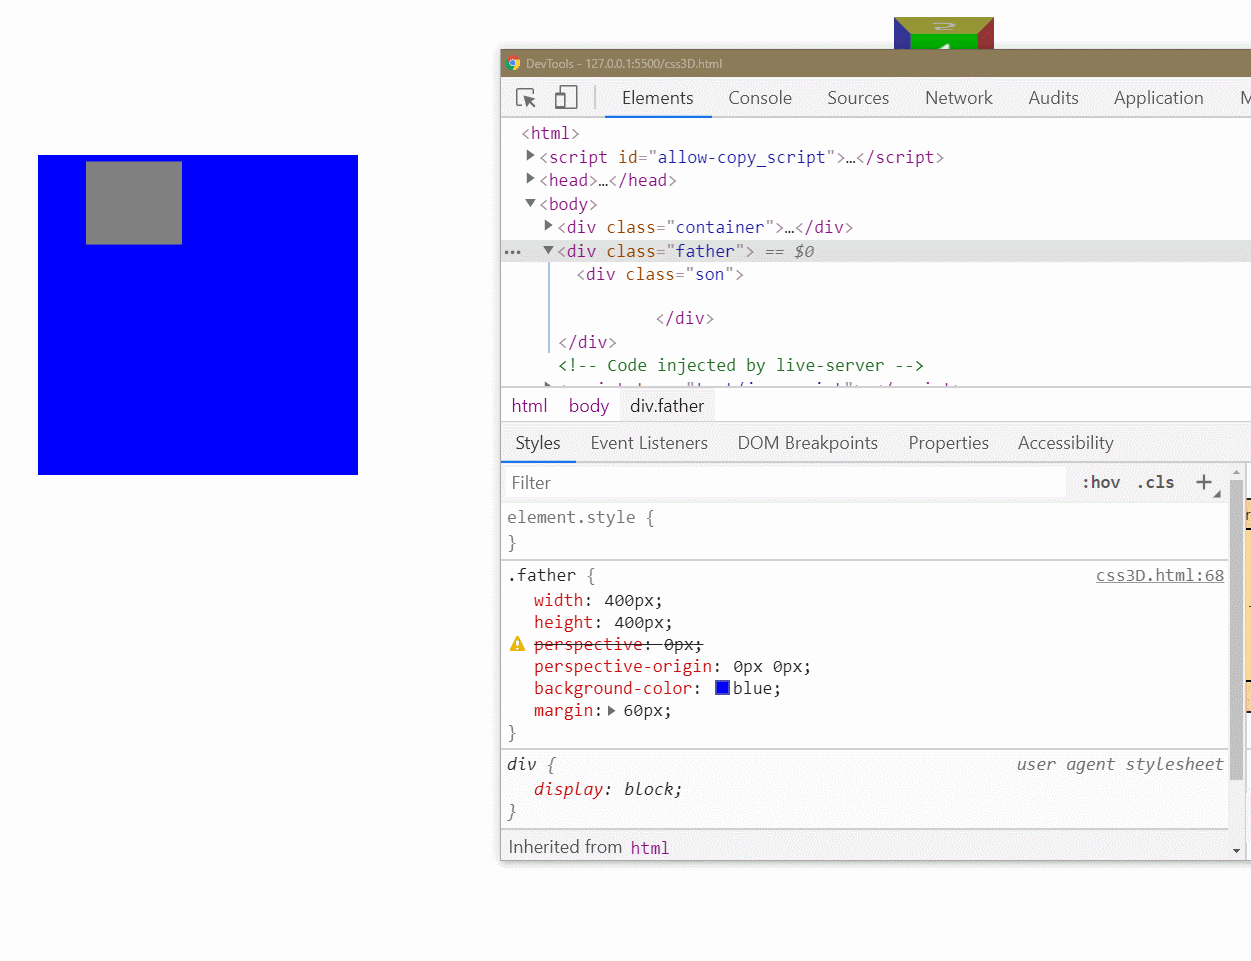Viewport: 1251px width, 961px height.
Task: Click the .father selector text
Action: (x=542, y=576)
